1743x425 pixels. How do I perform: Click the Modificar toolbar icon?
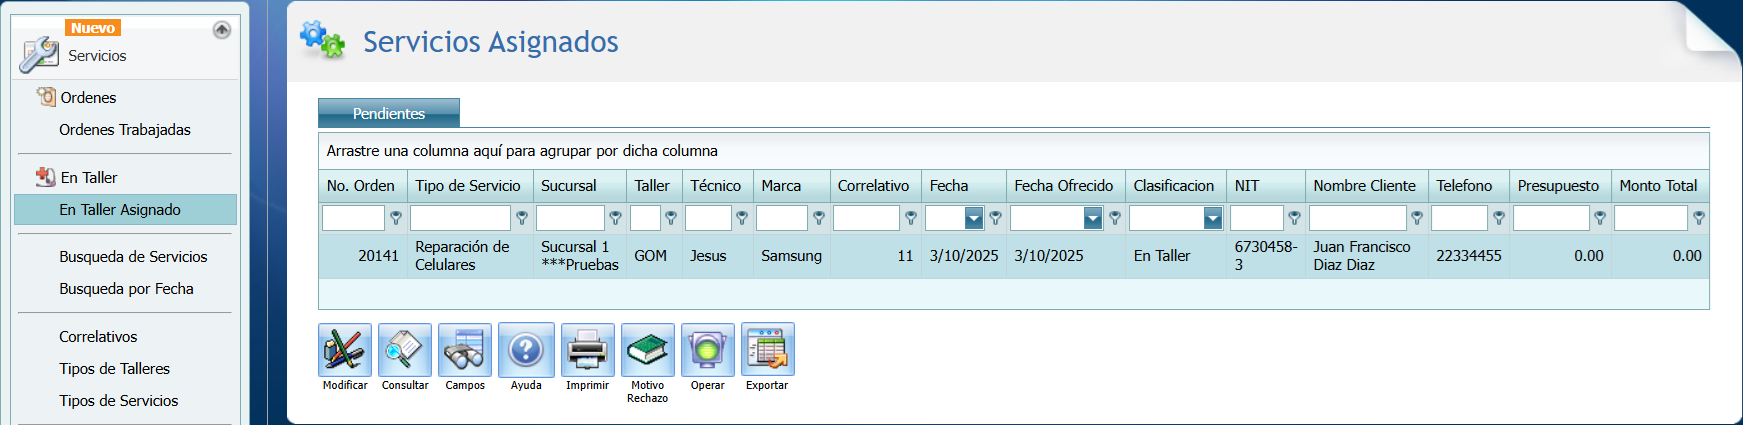(345, 349)
